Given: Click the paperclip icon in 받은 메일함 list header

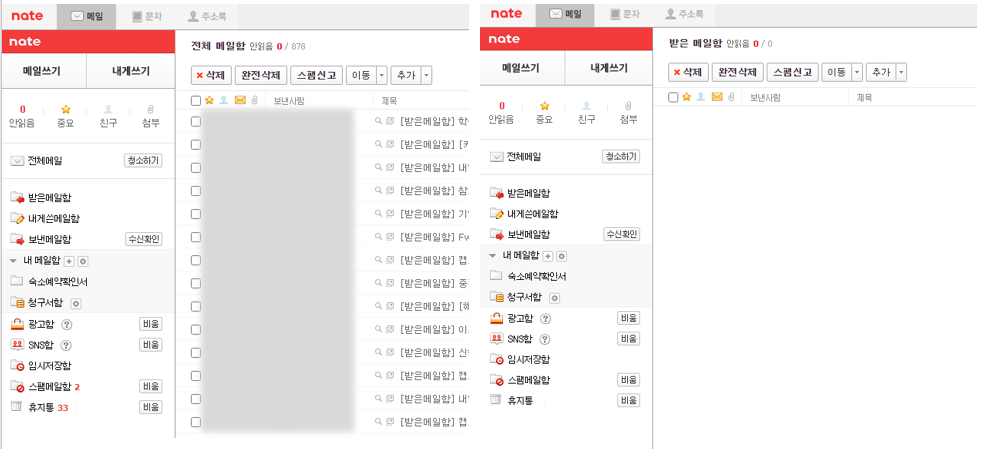Looking at the screenshot, I should [732, 97].
